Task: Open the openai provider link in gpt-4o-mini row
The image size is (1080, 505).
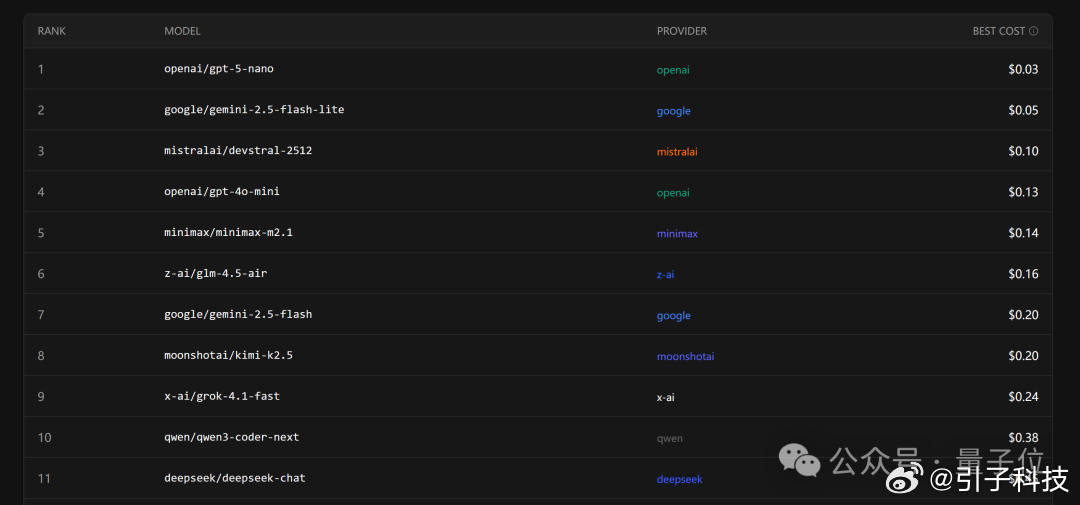Action: [x=673, y=193]
